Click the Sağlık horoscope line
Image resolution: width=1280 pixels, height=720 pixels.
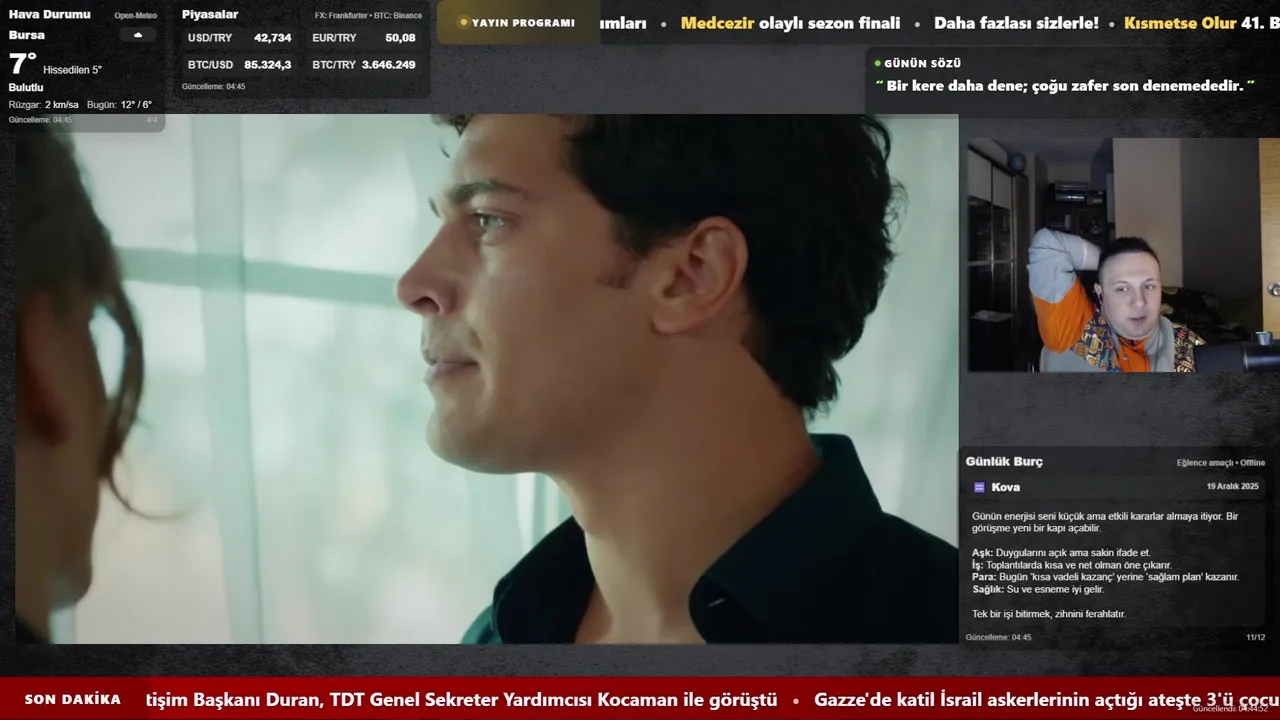(x=1038, y=590)
